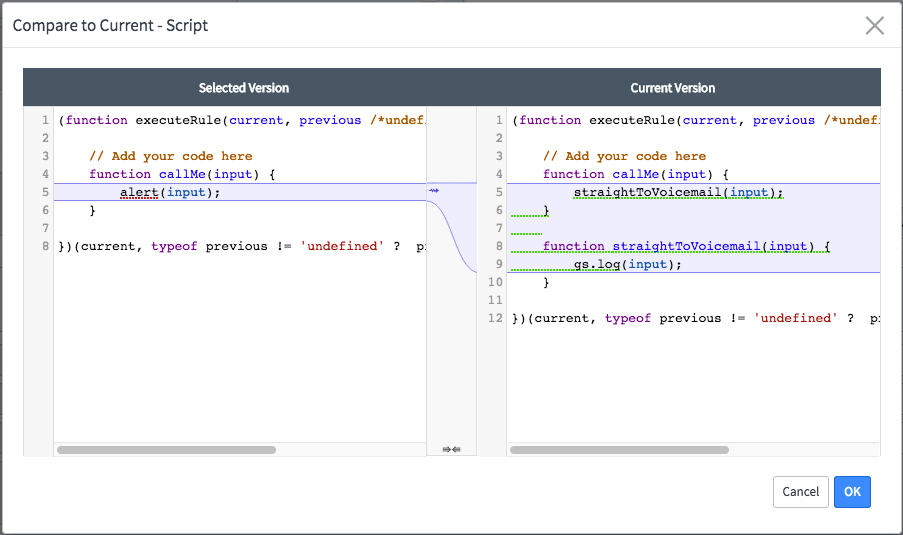The image size is (903, 535).
Task: Click the Current Version header
Action: point(673,88)
